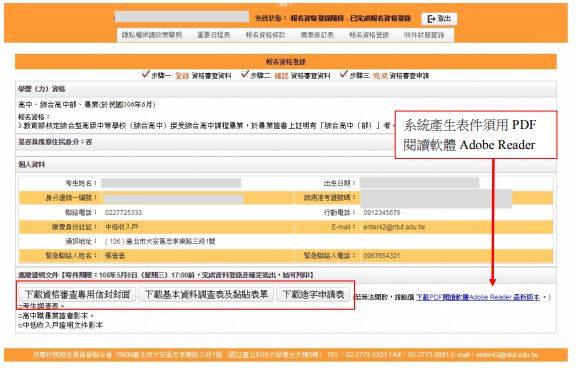This screenshot has width=578, height=368.
Task: Click the 步驟一 step checkmark icon
Action: (146, 74)
